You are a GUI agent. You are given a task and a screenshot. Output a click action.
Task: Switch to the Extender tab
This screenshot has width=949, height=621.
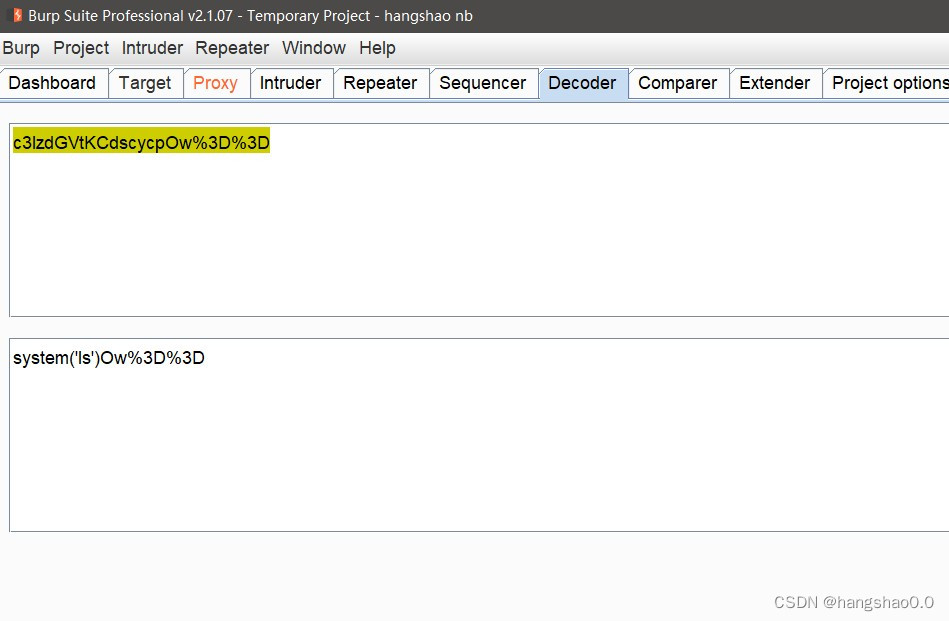point(775,83)
